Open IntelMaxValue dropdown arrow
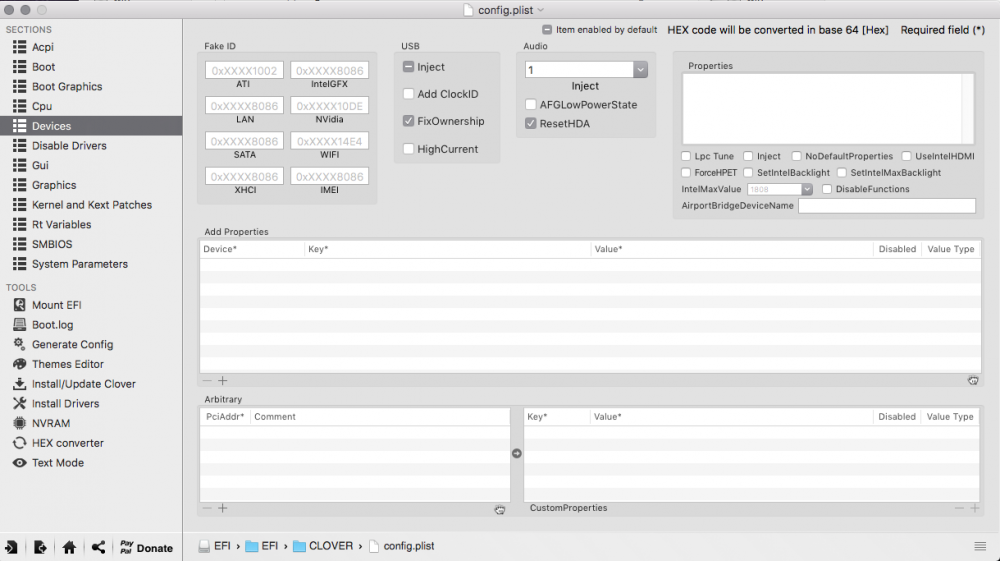 coord(807,189)
